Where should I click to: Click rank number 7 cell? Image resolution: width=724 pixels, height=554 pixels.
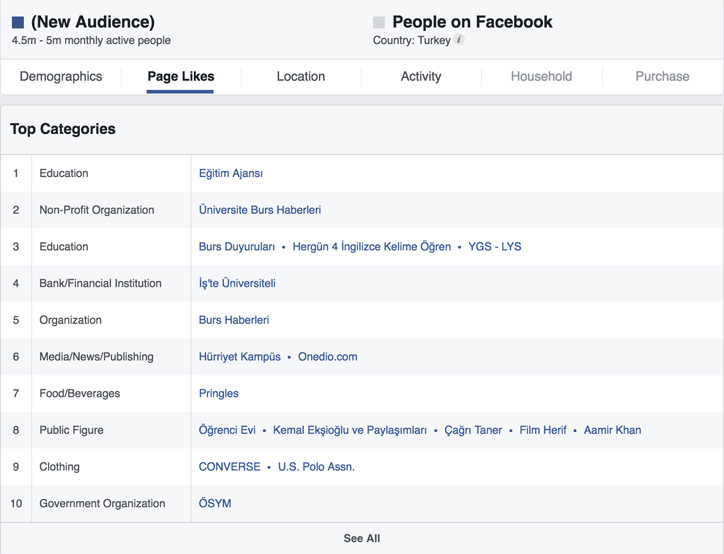click(x=16, y=393)
